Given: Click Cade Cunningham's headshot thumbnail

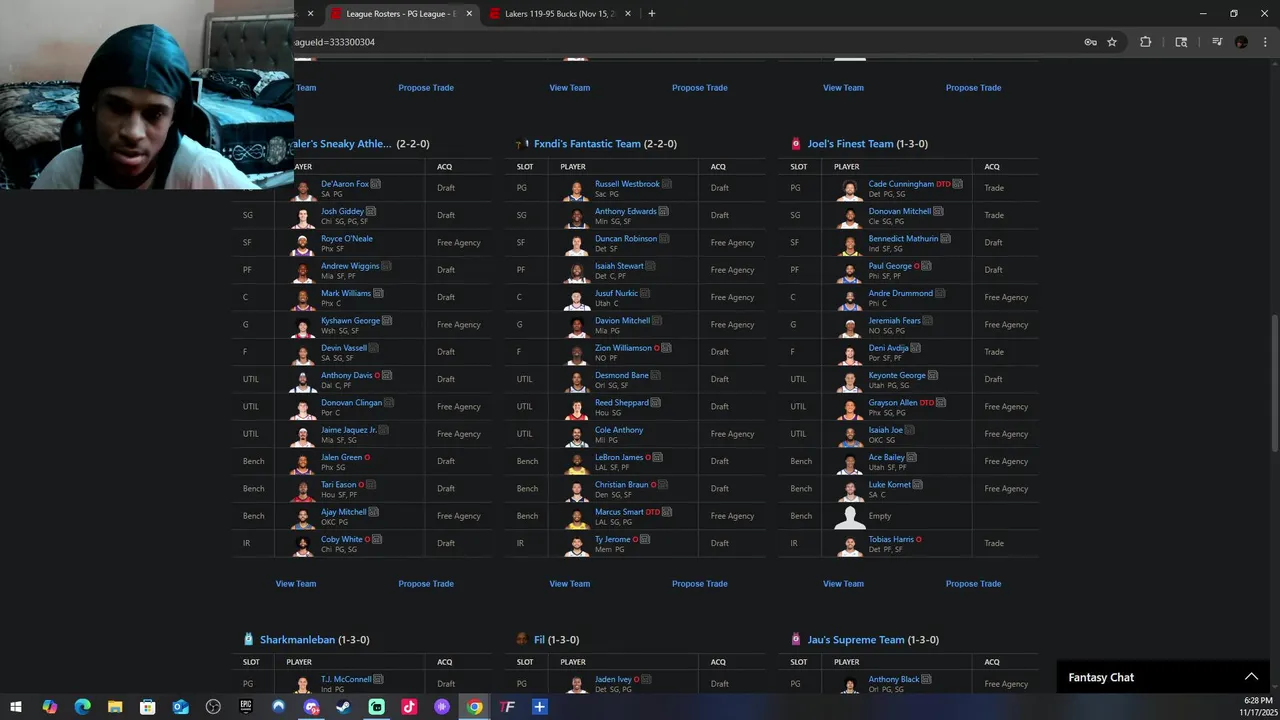Looking at the screenshot, I should point(850,188).
